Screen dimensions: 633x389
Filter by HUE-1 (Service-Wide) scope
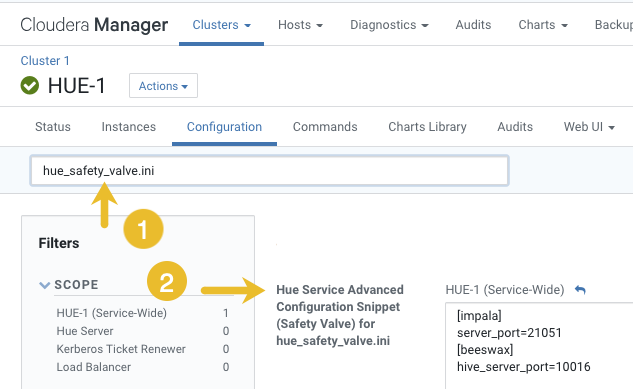pyautogui.click(x=112, y=313)
